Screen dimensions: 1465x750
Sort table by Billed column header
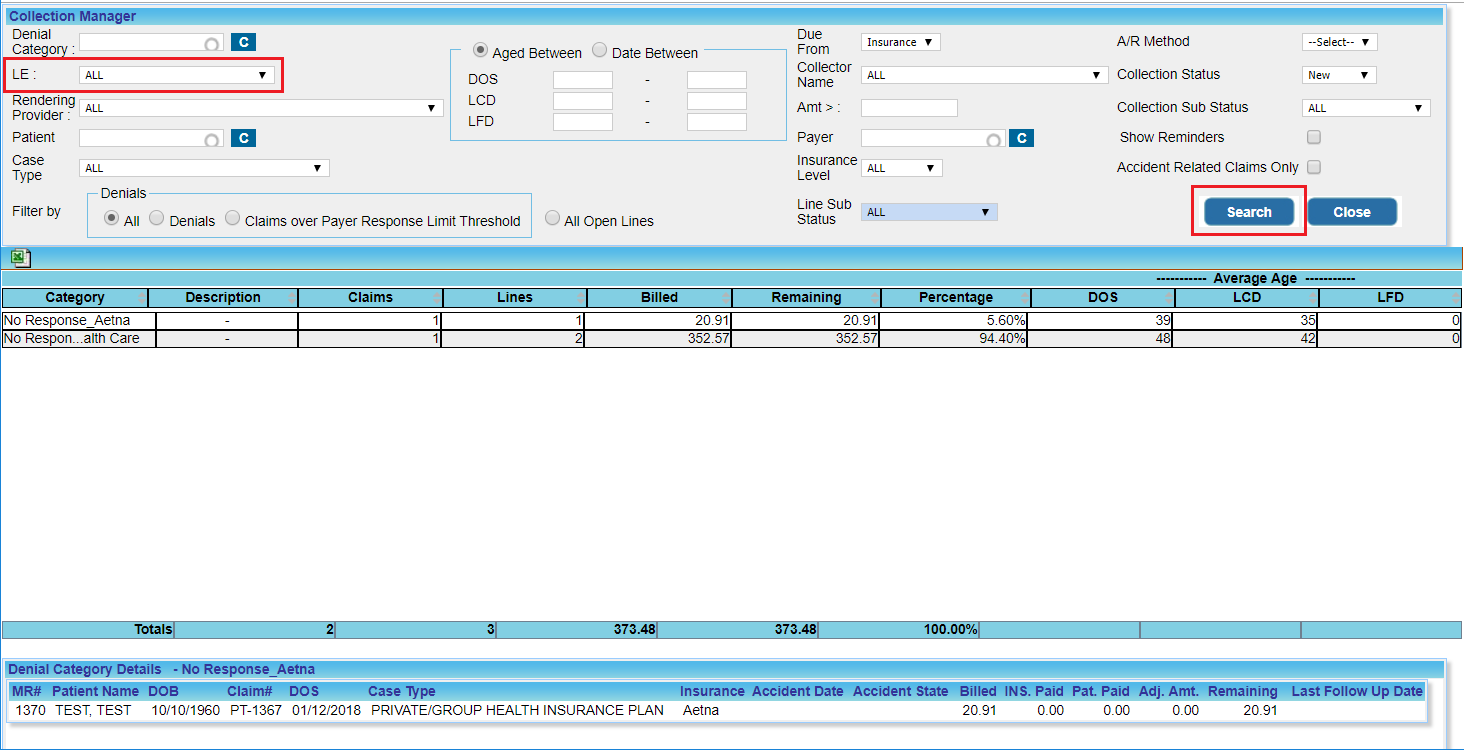[659, 297]
